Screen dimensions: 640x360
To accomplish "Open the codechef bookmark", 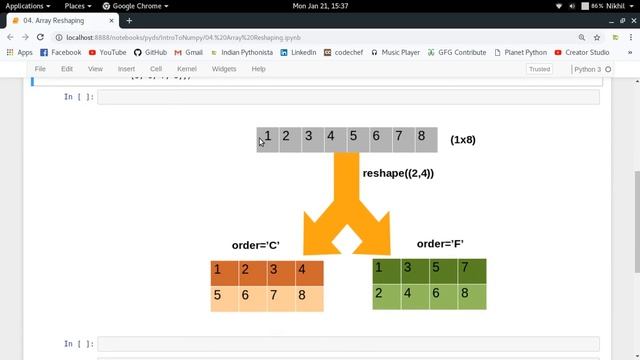I will pyautogui.click(x=343, y=52).
